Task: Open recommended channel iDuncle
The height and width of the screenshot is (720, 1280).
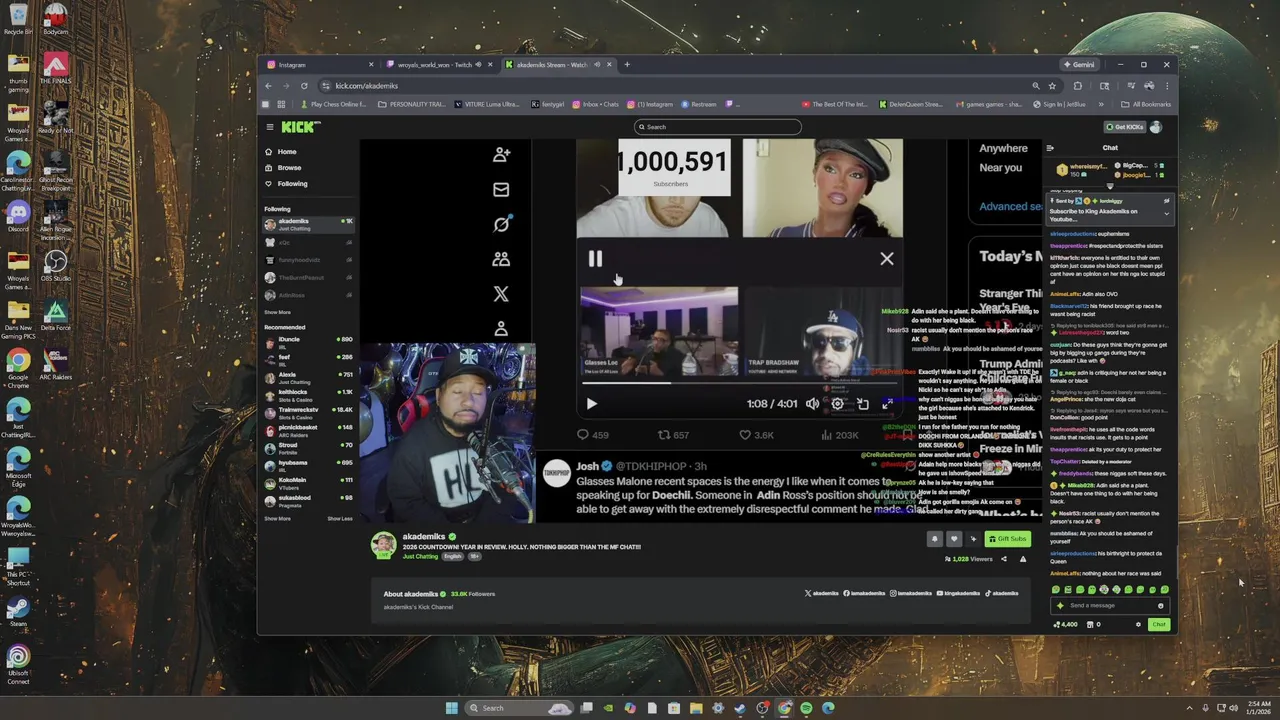Action: 308,342
